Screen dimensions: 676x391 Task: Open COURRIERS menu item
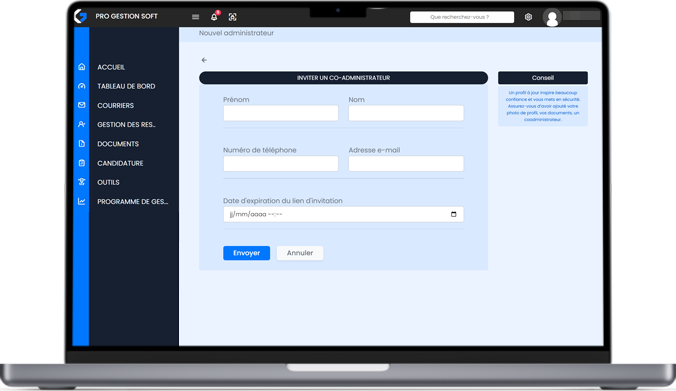[115, 106]
